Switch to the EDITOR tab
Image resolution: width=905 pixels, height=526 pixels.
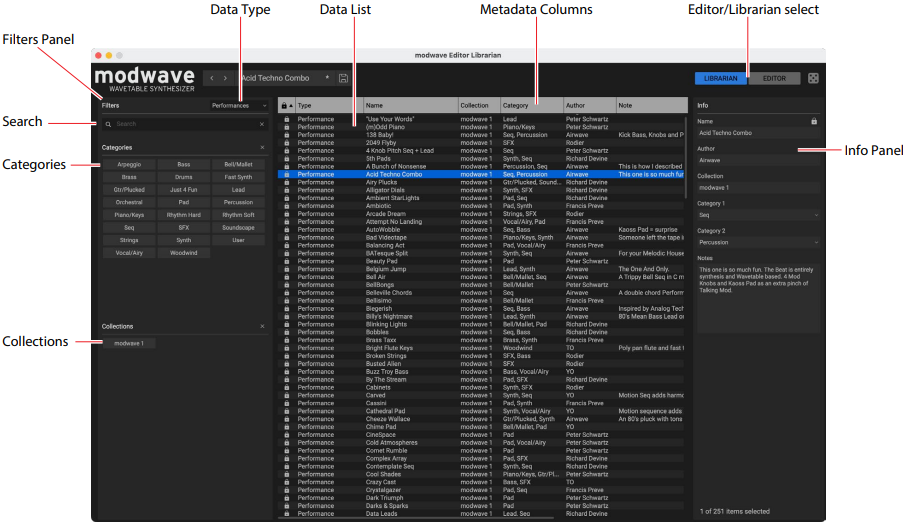pos(773,78)
